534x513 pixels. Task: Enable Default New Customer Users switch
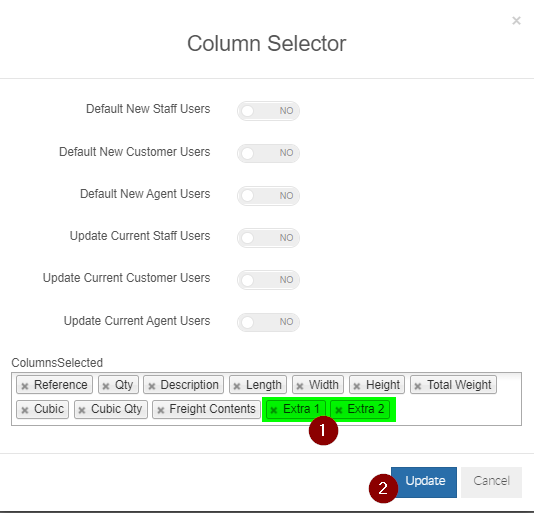(x=268, y=153)
